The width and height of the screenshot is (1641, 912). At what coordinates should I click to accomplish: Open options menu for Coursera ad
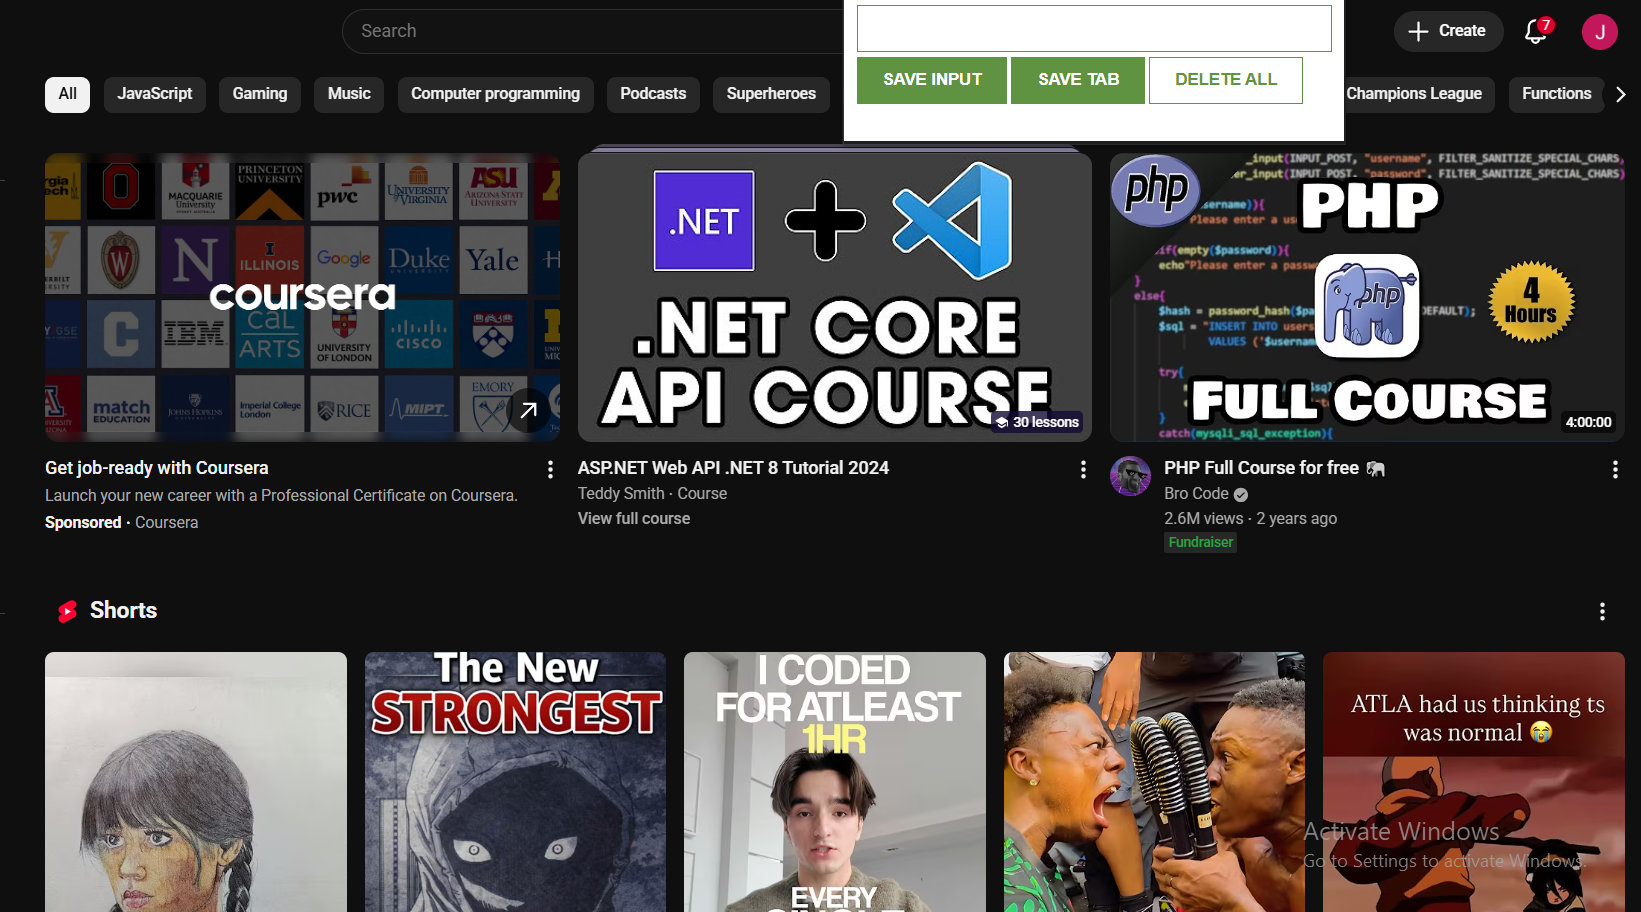click(550, 469)
